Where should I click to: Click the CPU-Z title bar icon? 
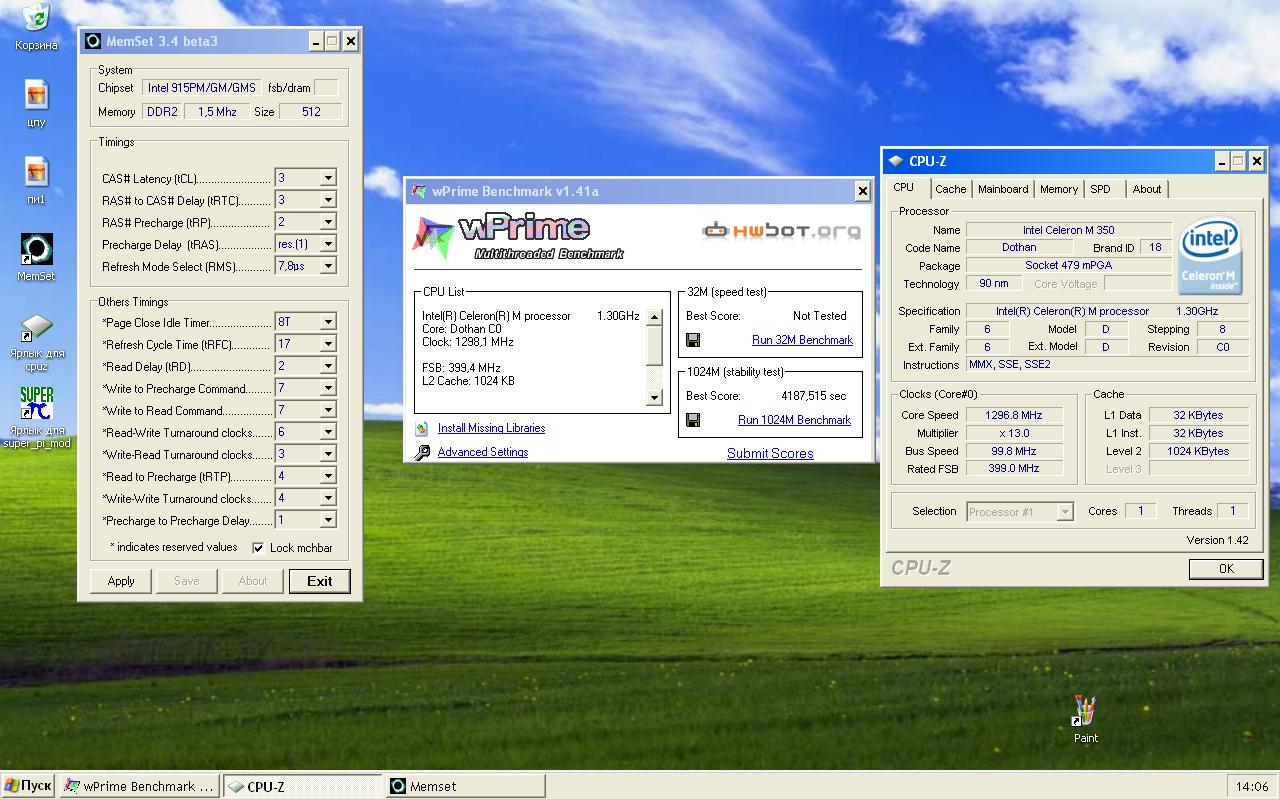[896, 161]
